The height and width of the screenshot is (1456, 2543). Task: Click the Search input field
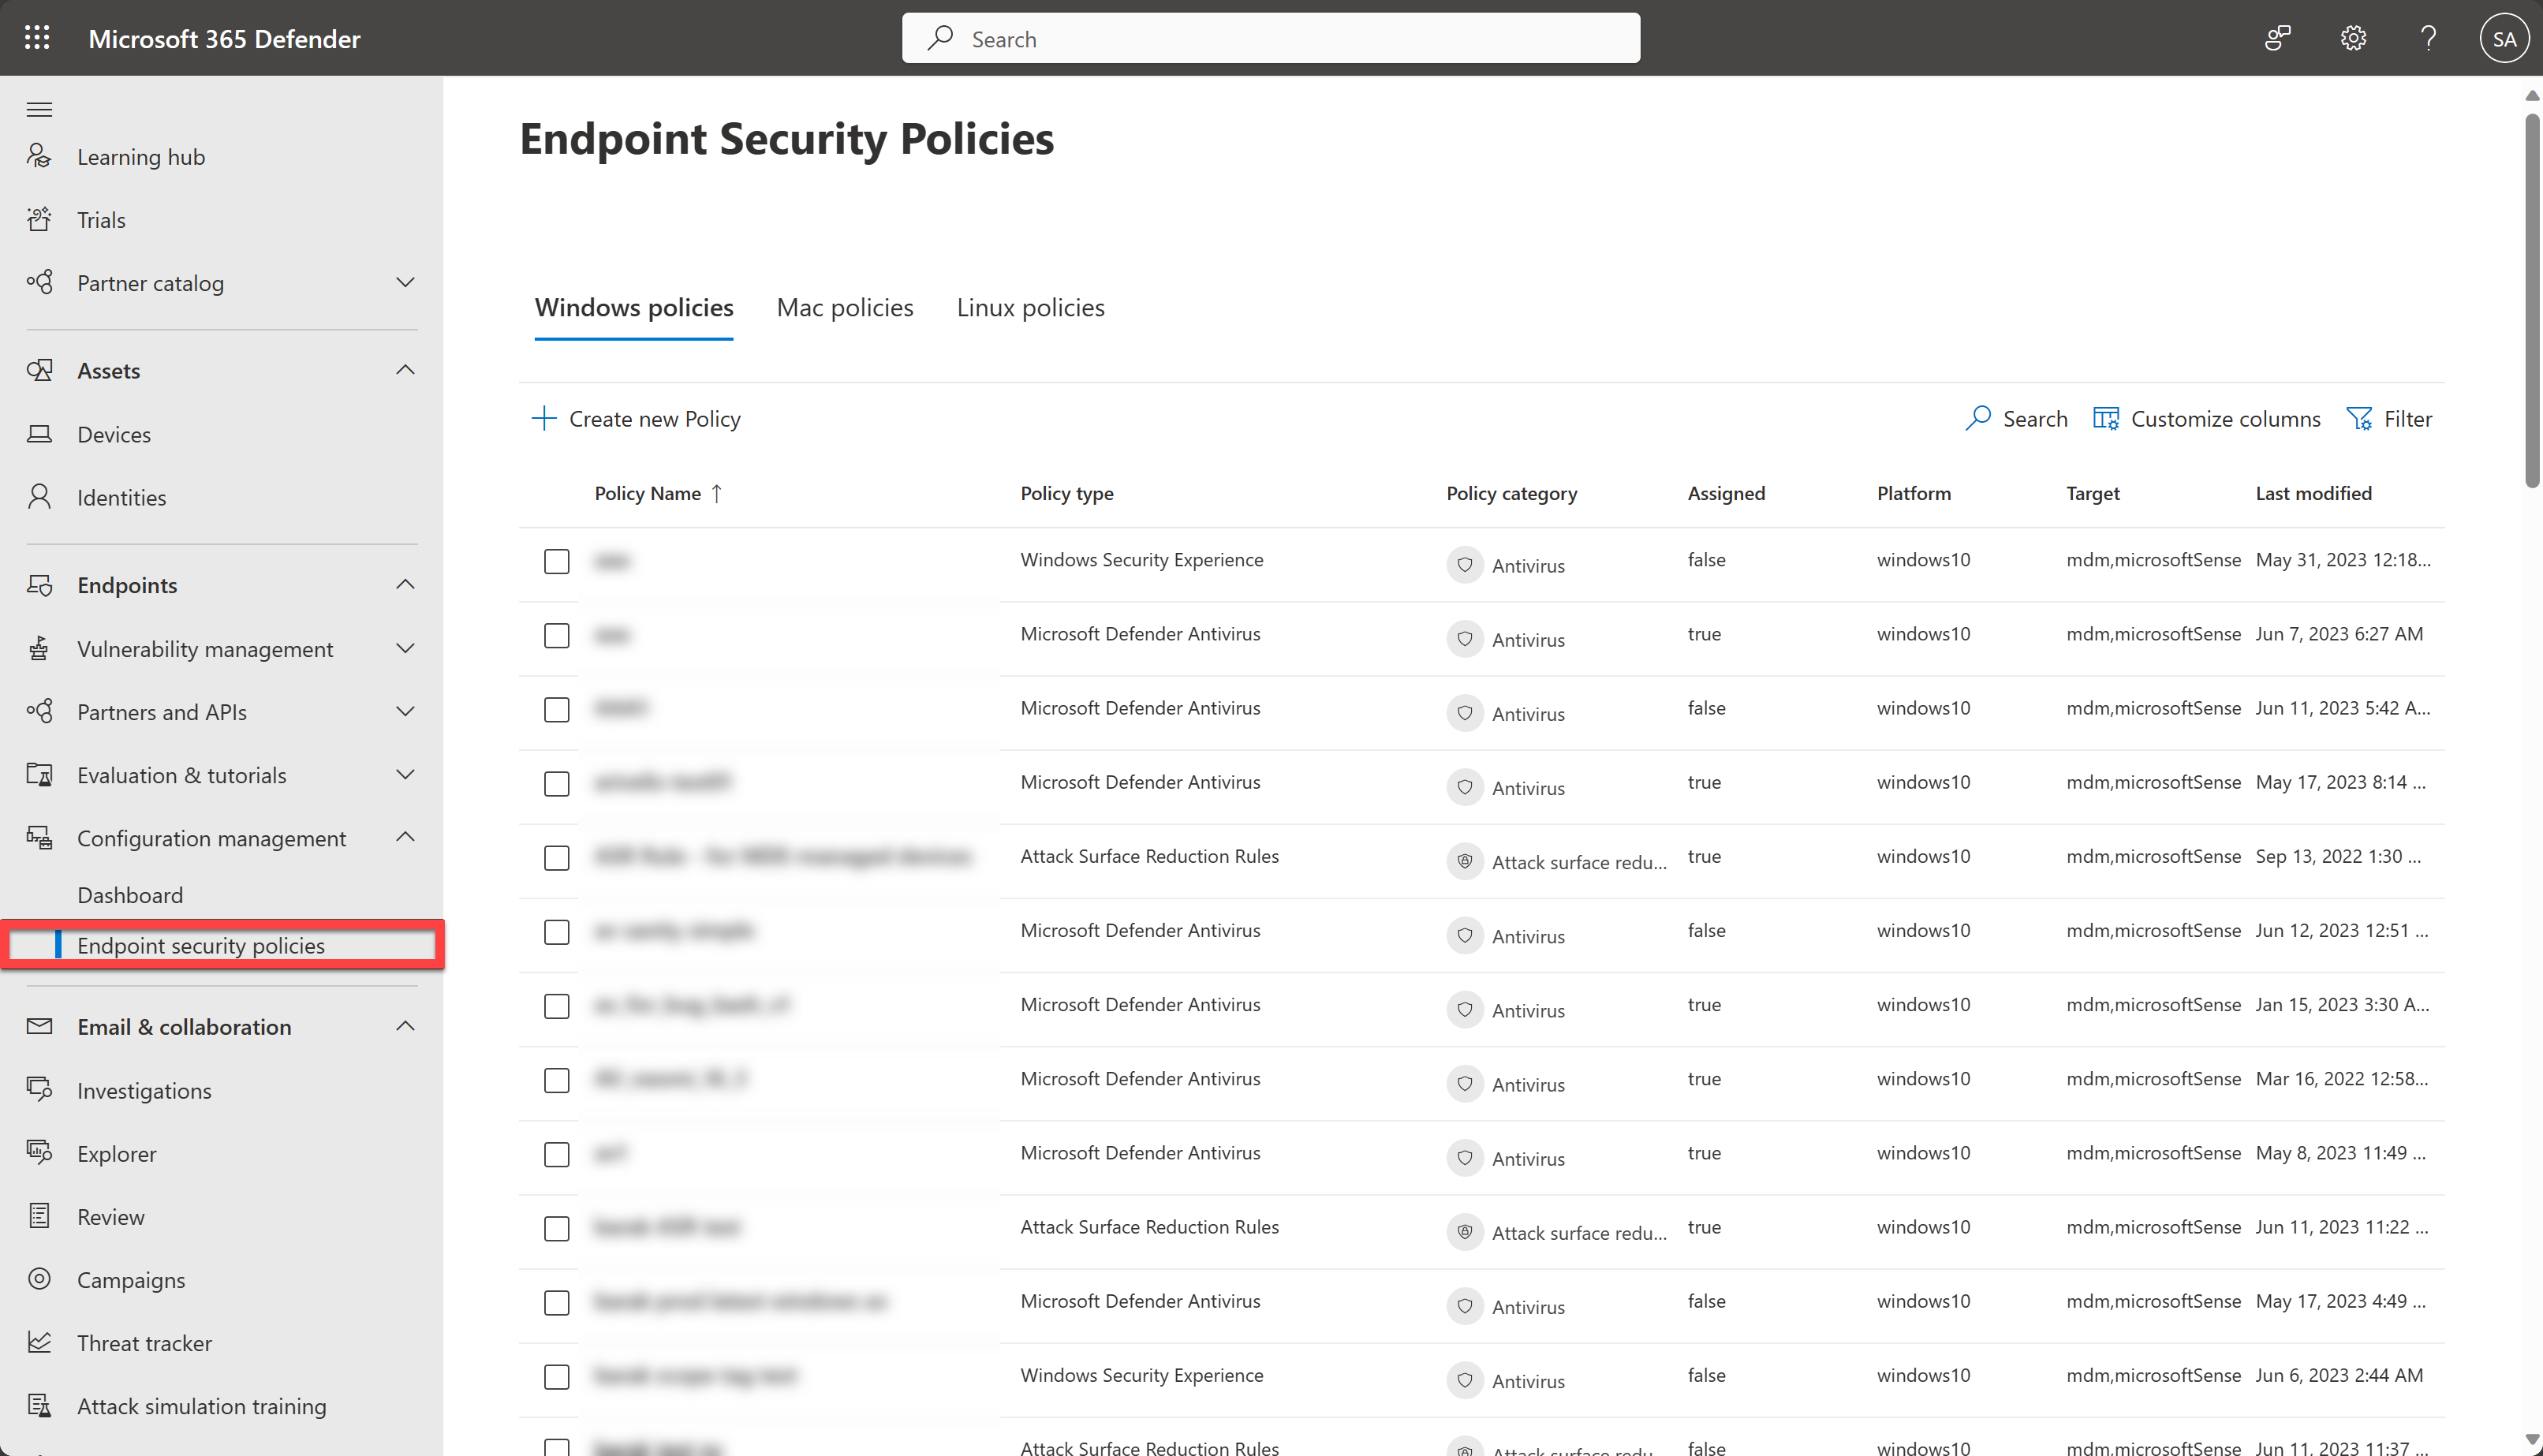click(1271, 39)
